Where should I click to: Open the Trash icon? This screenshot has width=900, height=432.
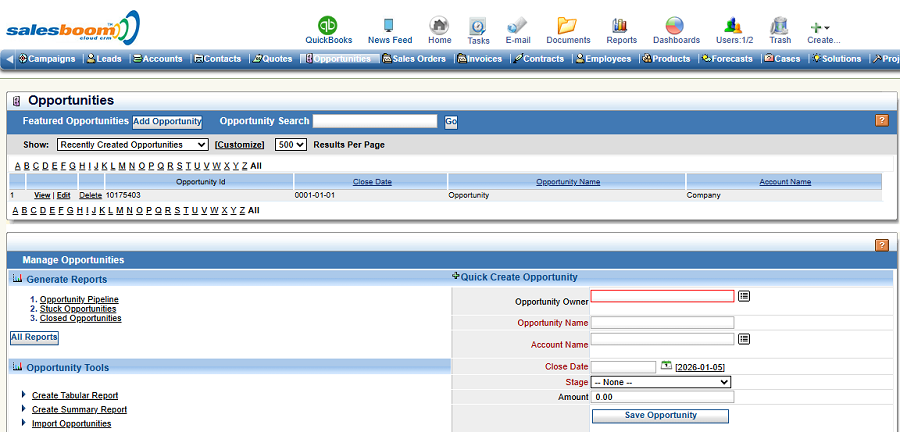[780, 25]
